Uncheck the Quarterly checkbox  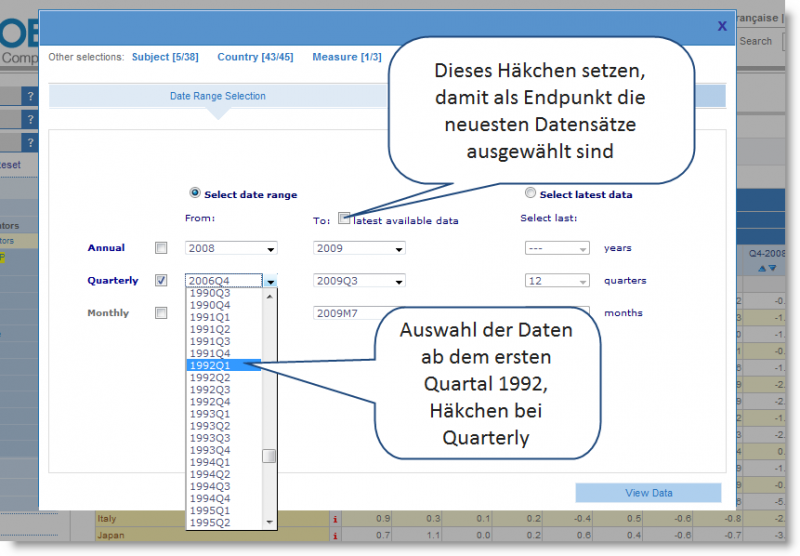pos(161,281)
